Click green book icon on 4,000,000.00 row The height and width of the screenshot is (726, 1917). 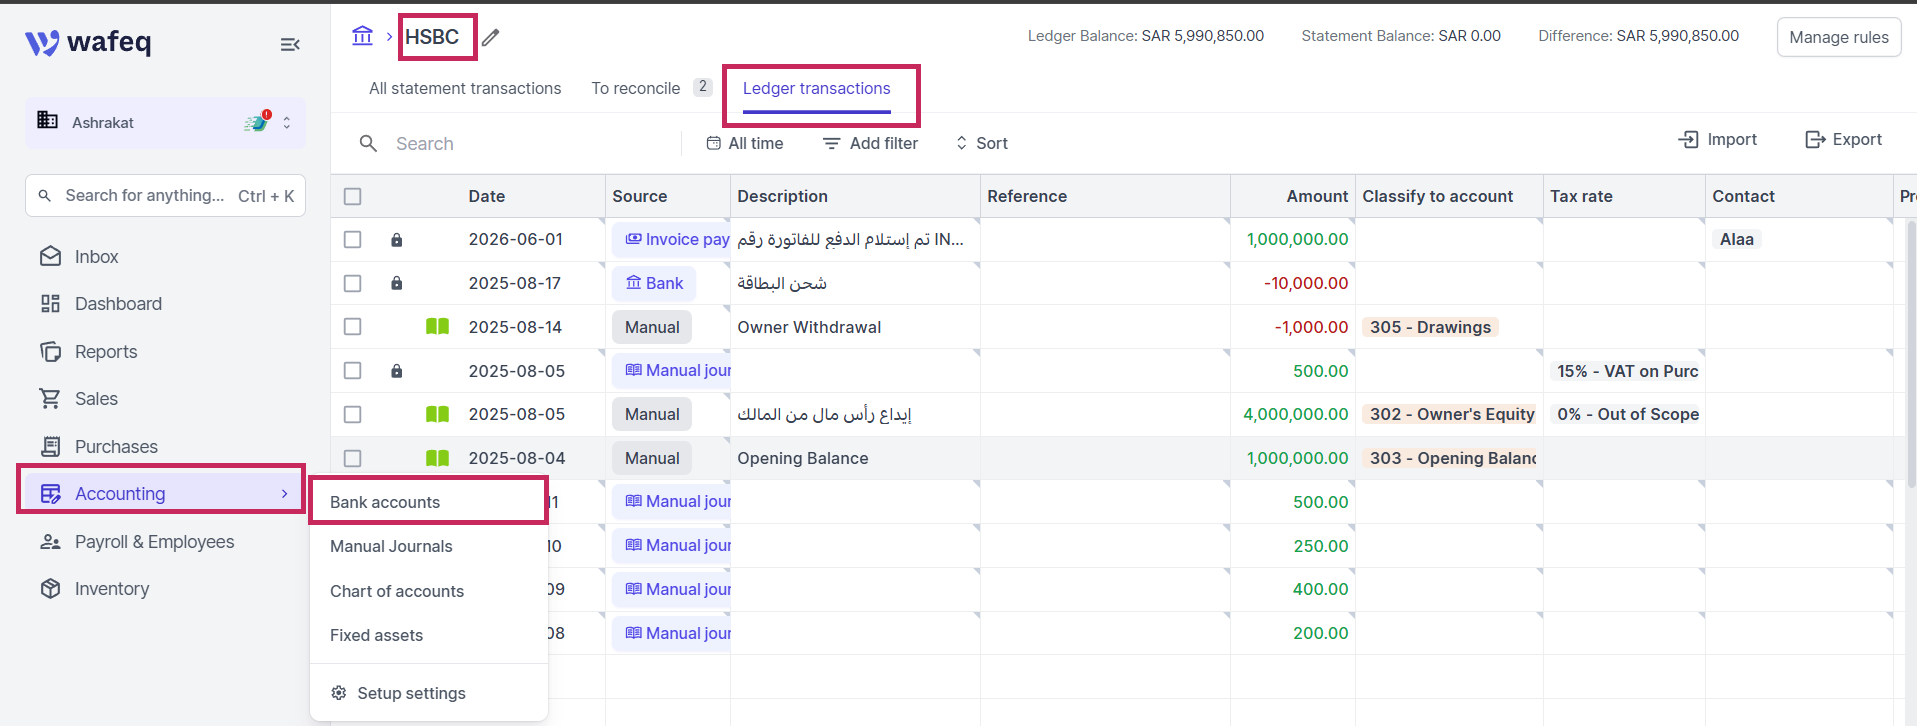tap(437, 414)
